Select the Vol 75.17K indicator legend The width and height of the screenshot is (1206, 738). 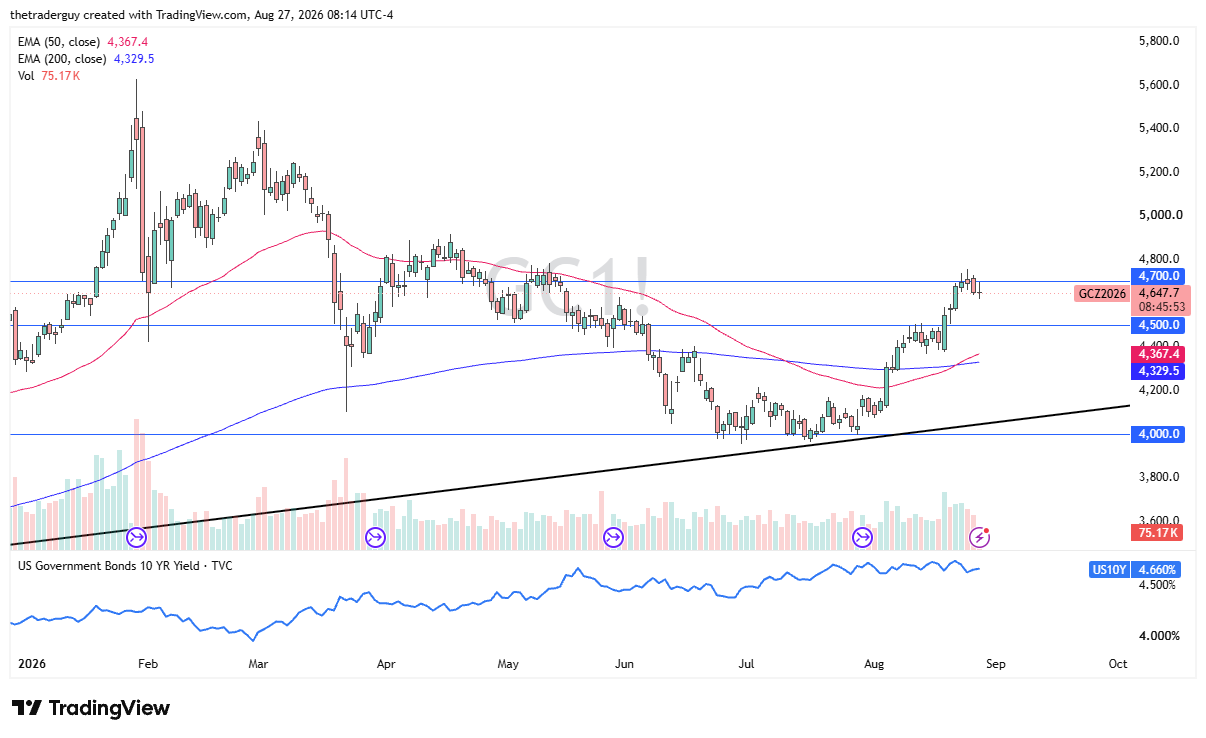[x=49, y=76]
